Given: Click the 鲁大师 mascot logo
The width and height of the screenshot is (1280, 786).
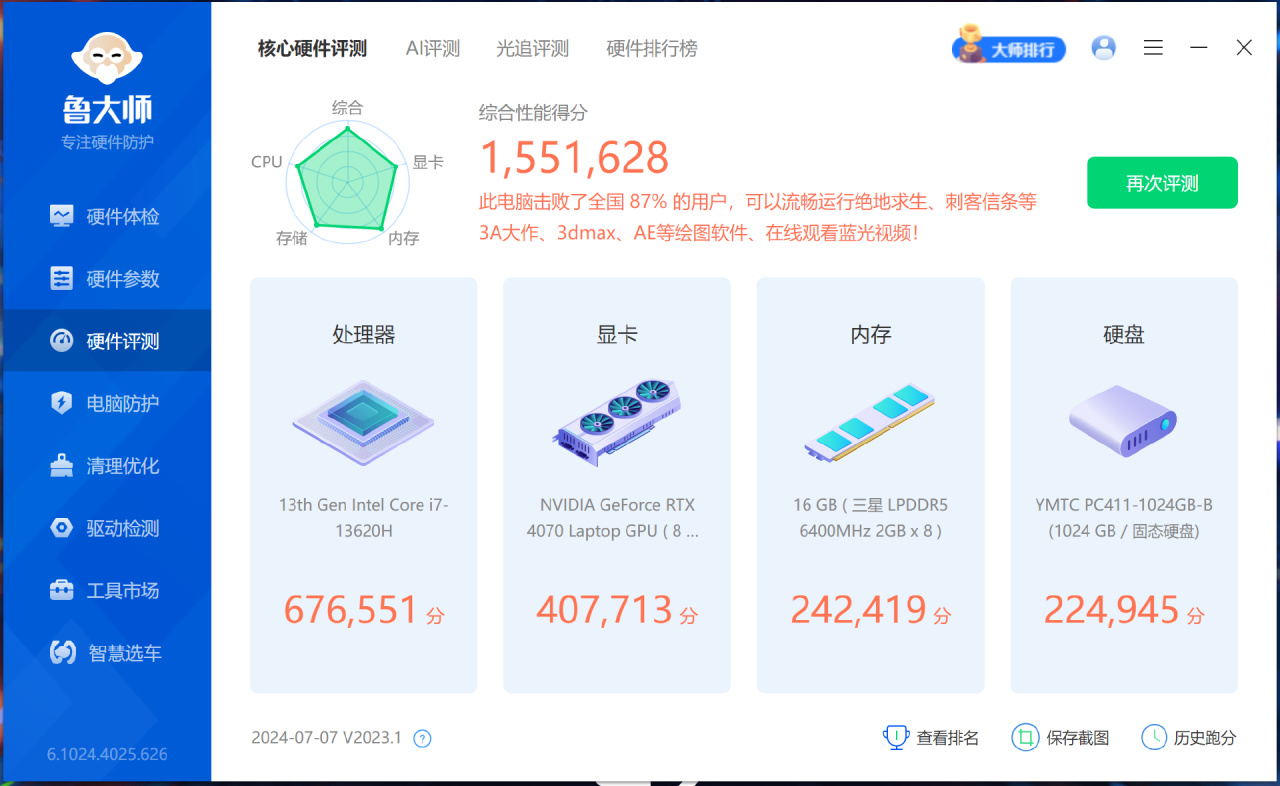Looking at the screenshot, I should [x=106, y=59].
